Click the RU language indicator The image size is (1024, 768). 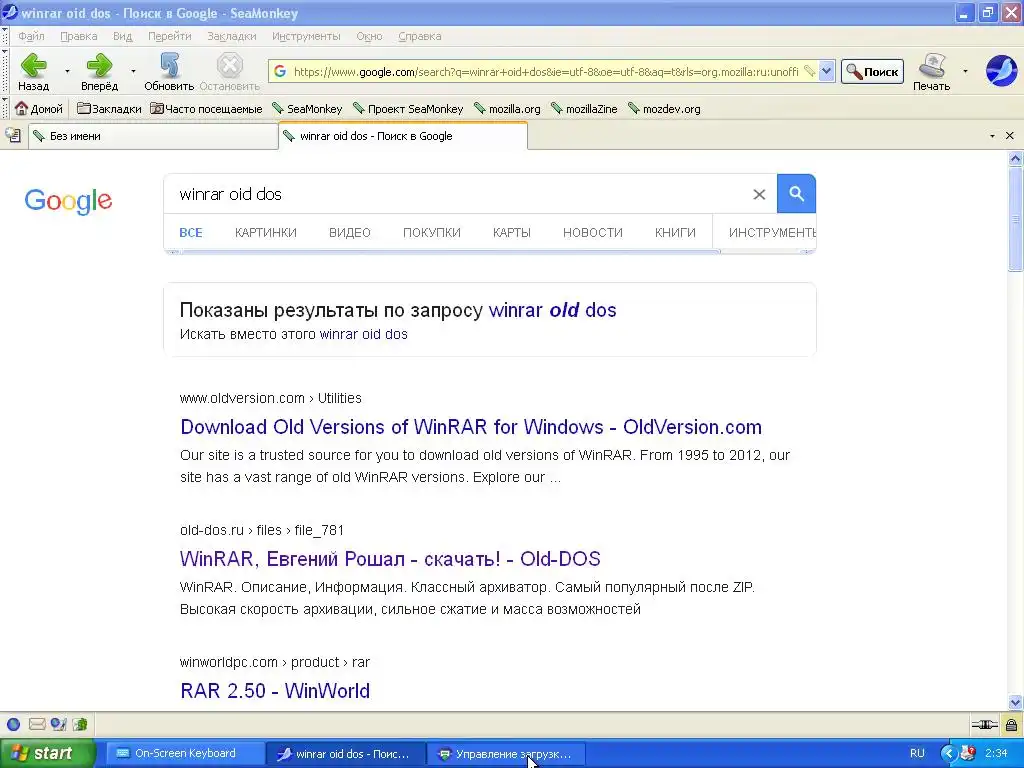[917, 754]
